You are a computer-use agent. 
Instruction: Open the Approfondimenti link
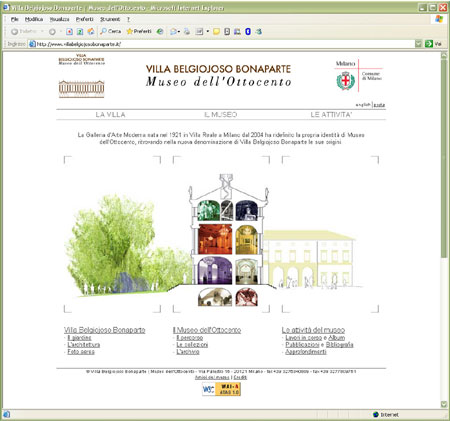click(x=306, y=352)
